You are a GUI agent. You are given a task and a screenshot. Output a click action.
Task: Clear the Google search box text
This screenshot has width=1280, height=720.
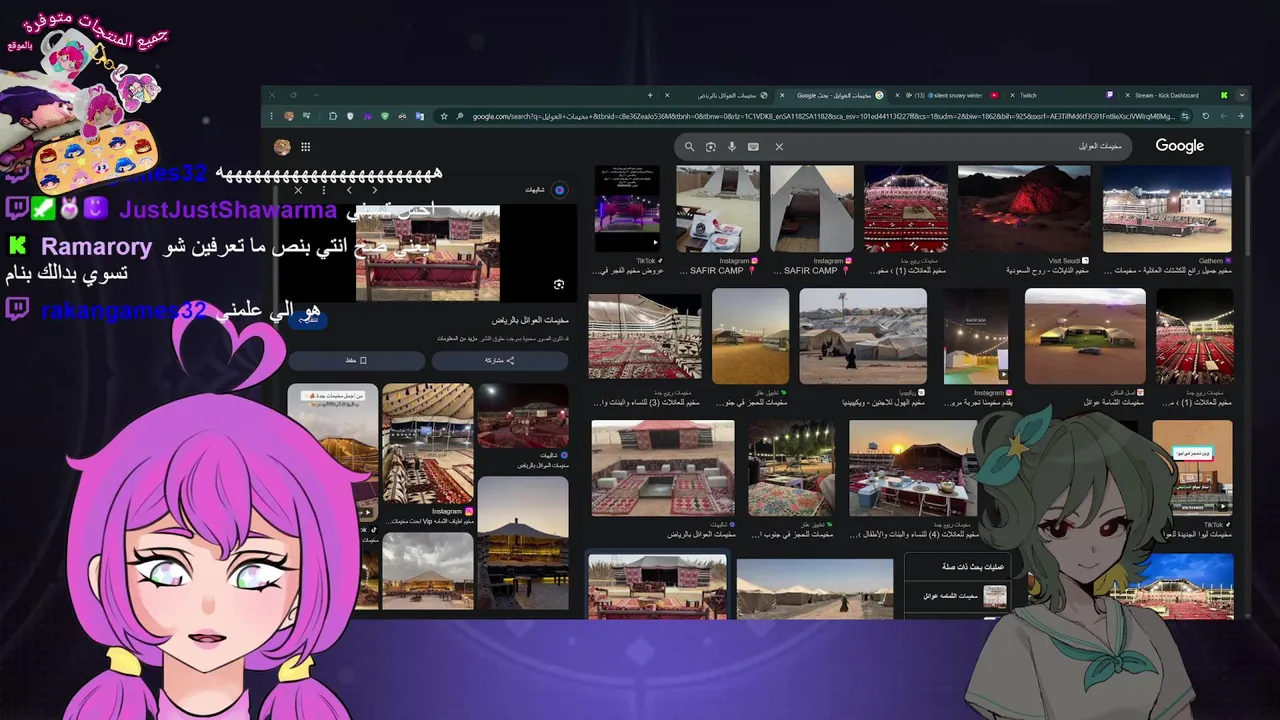(779, 147)
